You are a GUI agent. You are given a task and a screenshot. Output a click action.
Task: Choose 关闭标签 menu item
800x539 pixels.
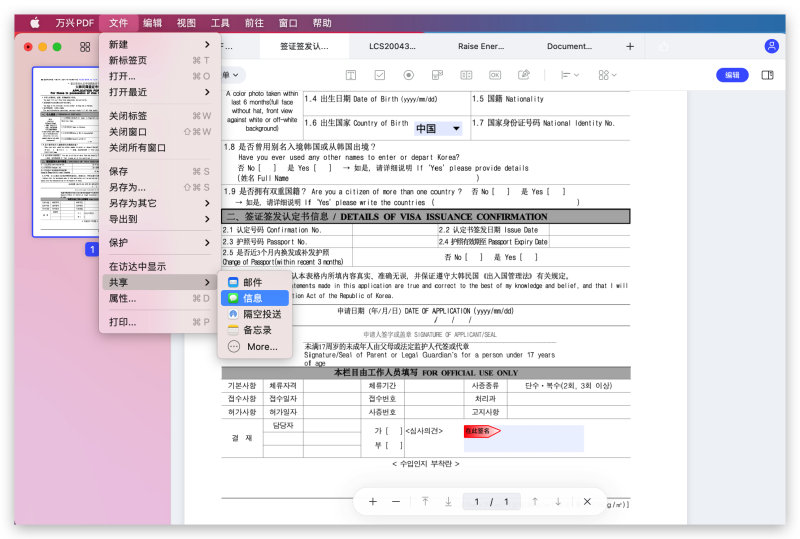coord(160,116)
